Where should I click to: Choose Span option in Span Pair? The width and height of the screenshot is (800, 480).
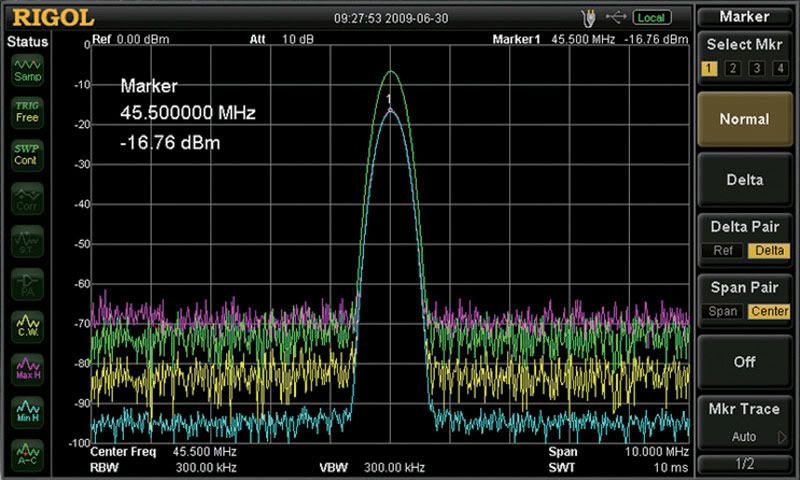pyautogui.click(x=722, y=311)
